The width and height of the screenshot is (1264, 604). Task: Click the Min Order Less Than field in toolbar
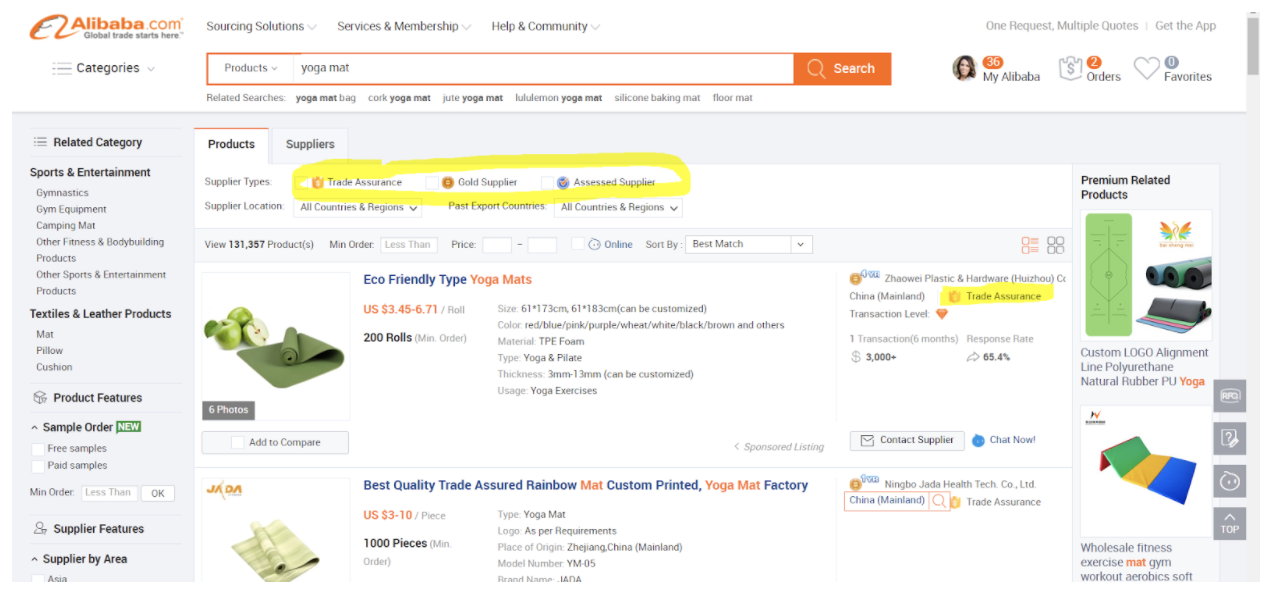click(407, 244)
